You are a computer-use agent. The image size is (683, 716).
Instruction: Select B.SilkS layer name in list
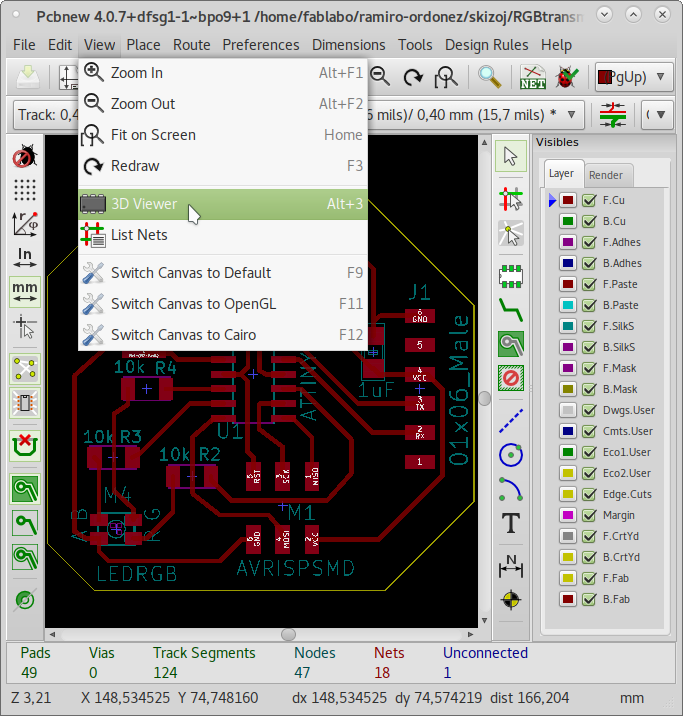point(618,347)
